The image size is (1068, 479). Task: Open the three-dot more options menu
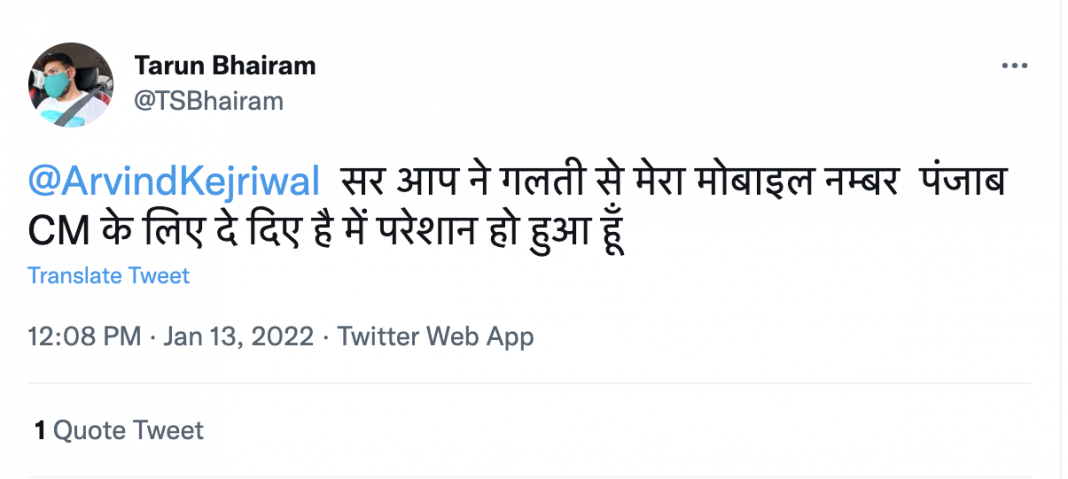coord(1014,65)
